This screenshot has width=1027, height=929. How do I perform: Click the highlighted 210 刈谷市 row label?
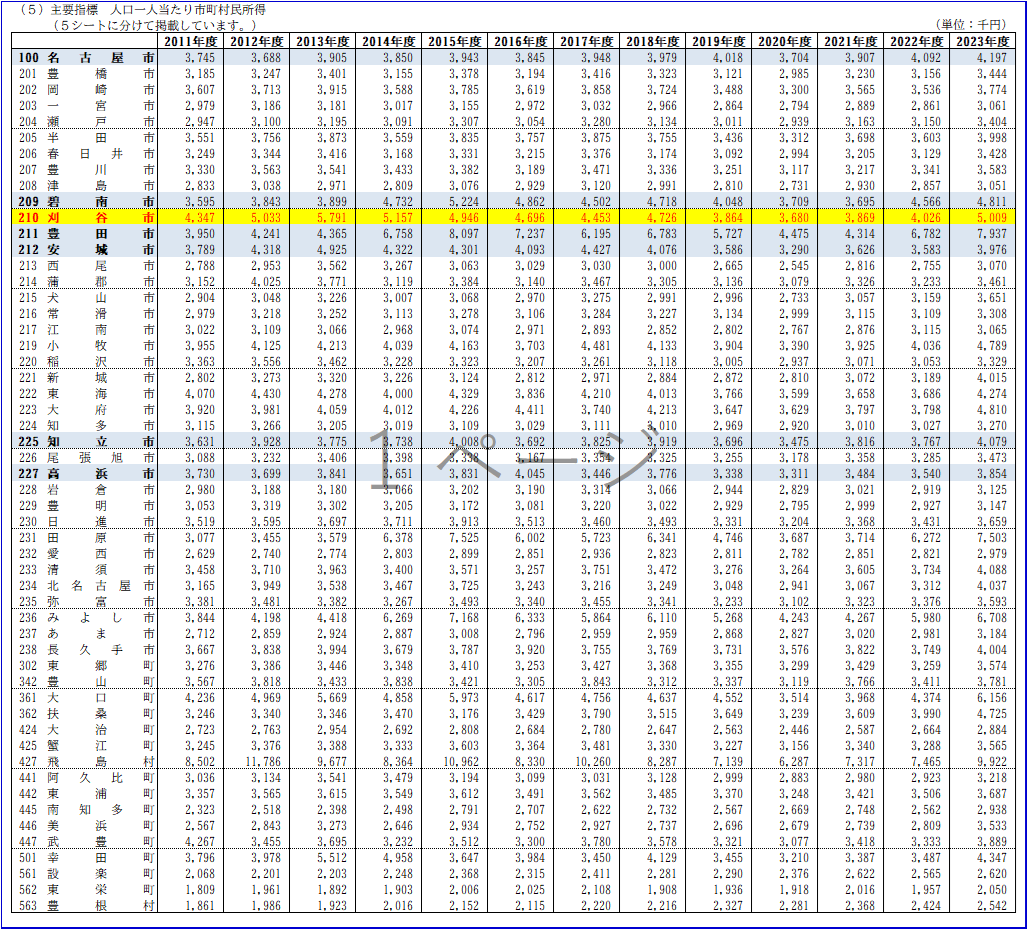[85, 218]
